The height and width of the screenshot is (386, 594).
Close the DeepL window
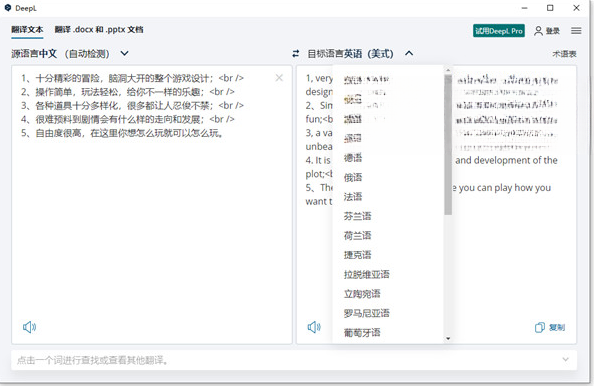tap(576, 8)
